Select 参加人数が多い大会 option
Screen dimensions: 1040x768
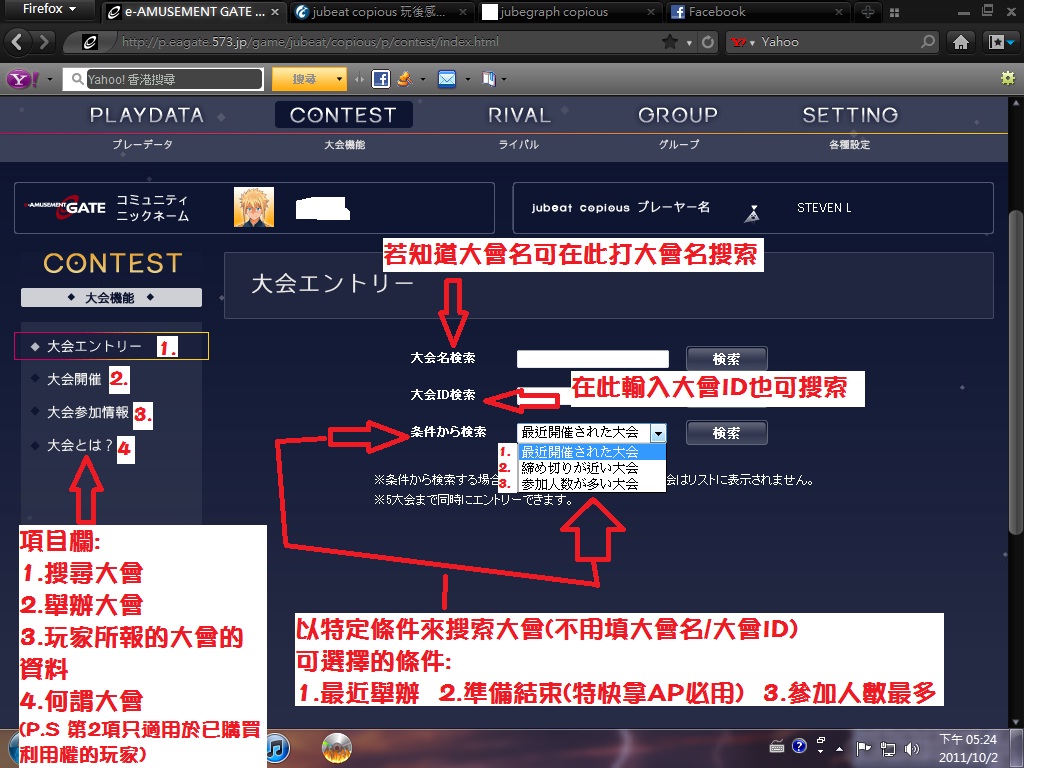592,483
